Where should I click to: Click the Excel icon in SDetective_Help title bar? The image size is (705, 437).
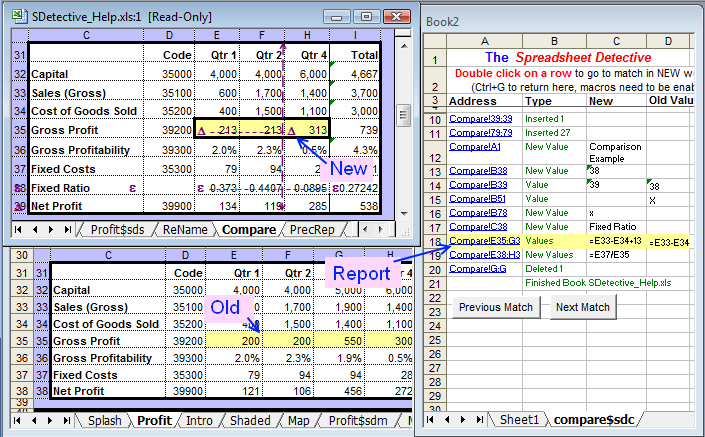(x=18, y=16)
